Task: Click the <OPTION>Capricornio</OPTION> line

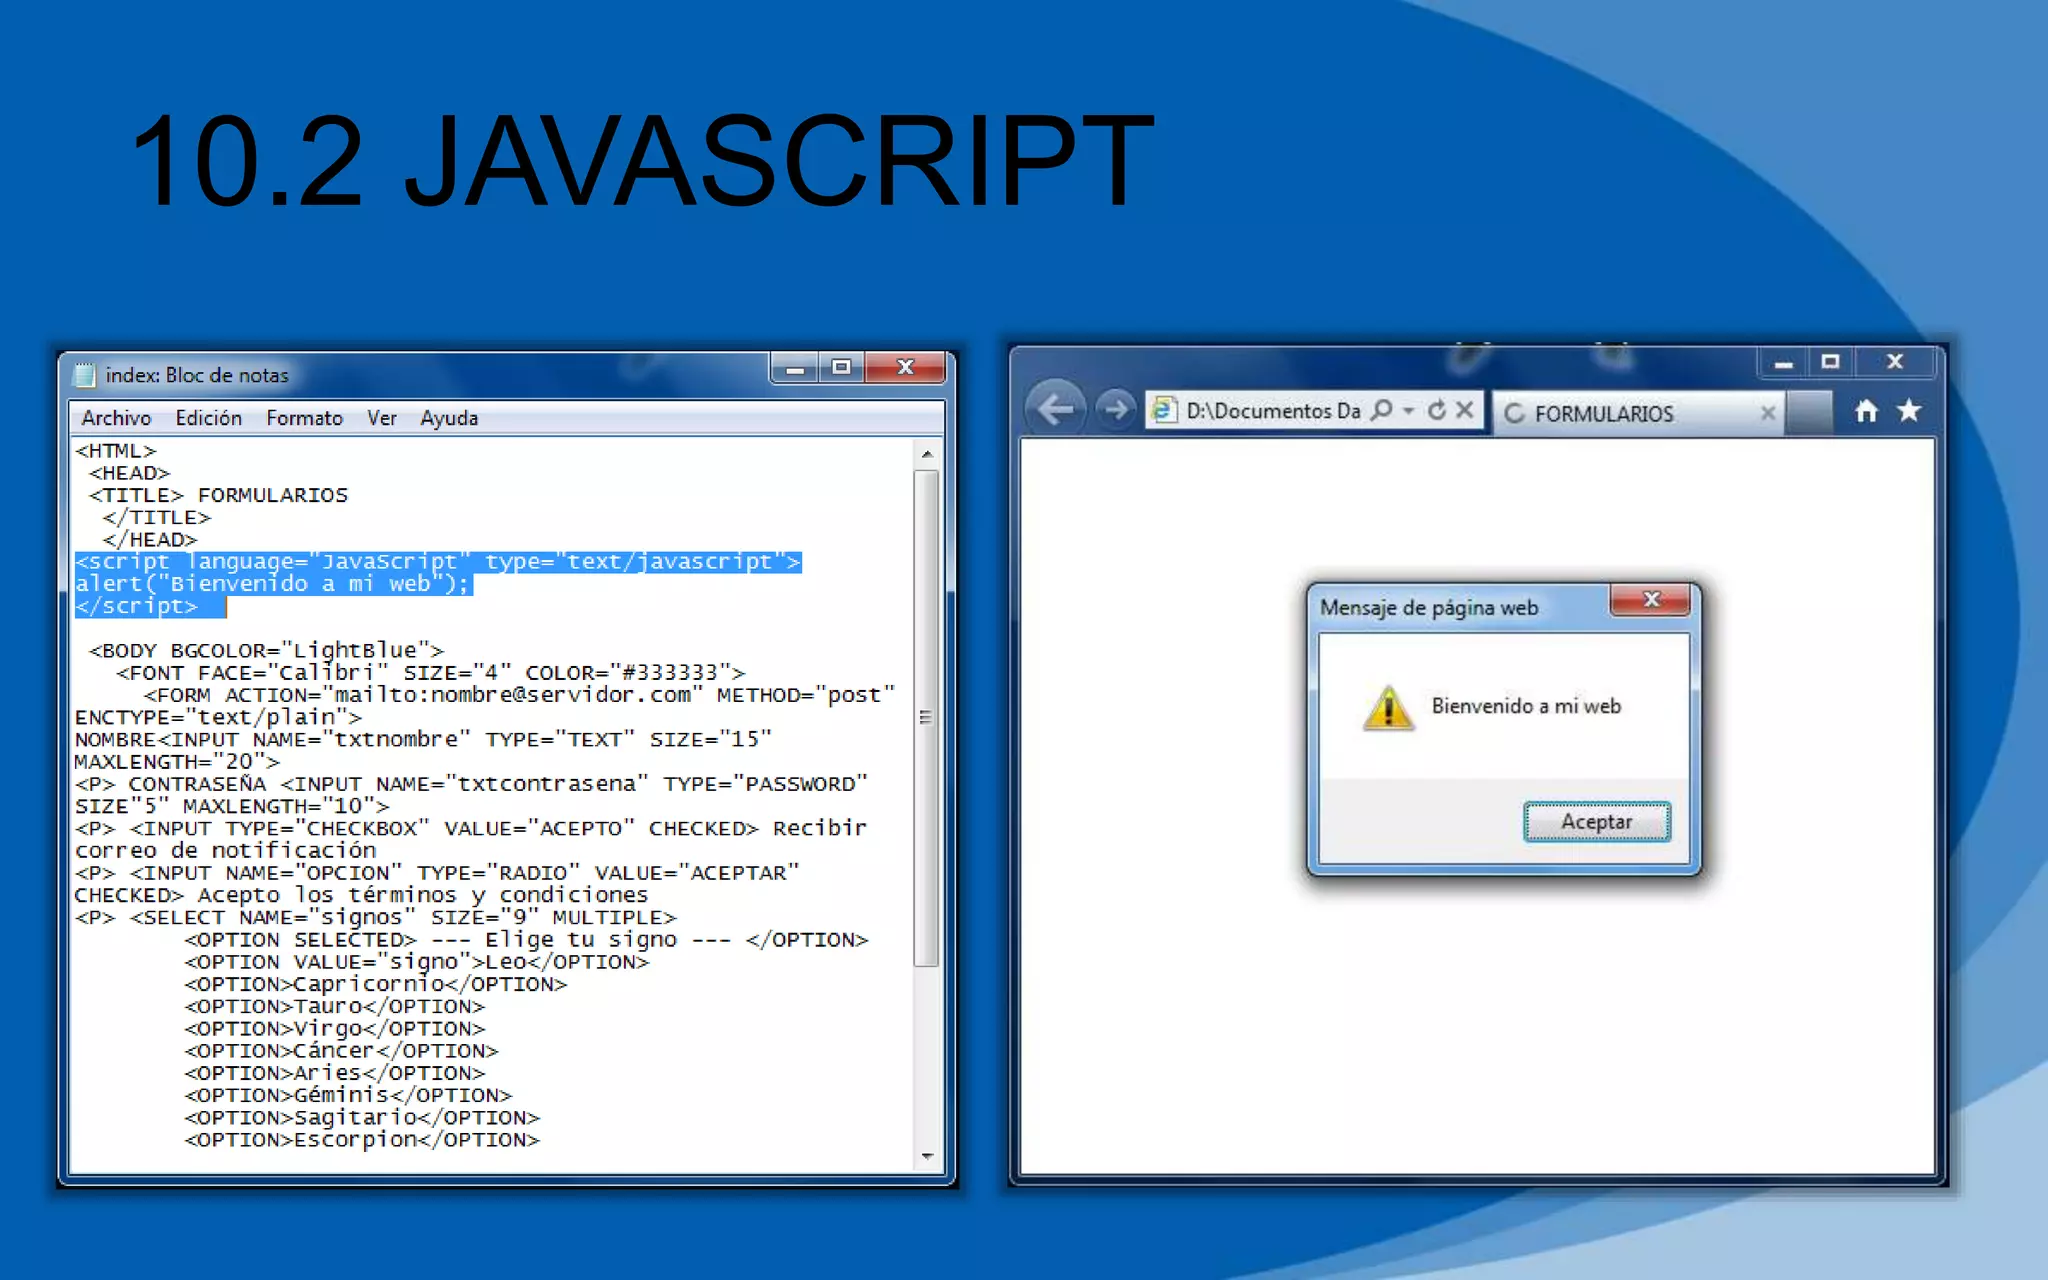Action: tap(375, 984)
